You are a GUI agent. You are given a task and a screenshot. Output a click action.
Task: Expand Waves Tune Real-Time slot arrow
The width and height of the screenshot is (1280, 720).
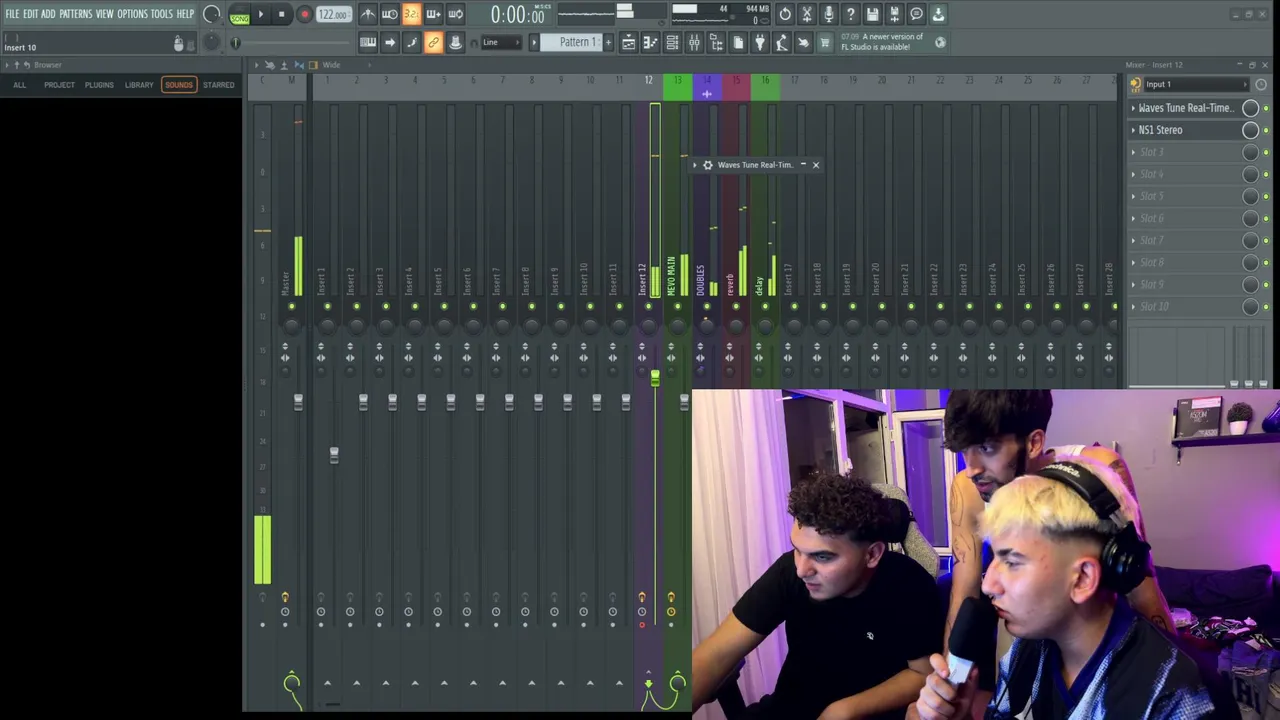(1133, 108)
